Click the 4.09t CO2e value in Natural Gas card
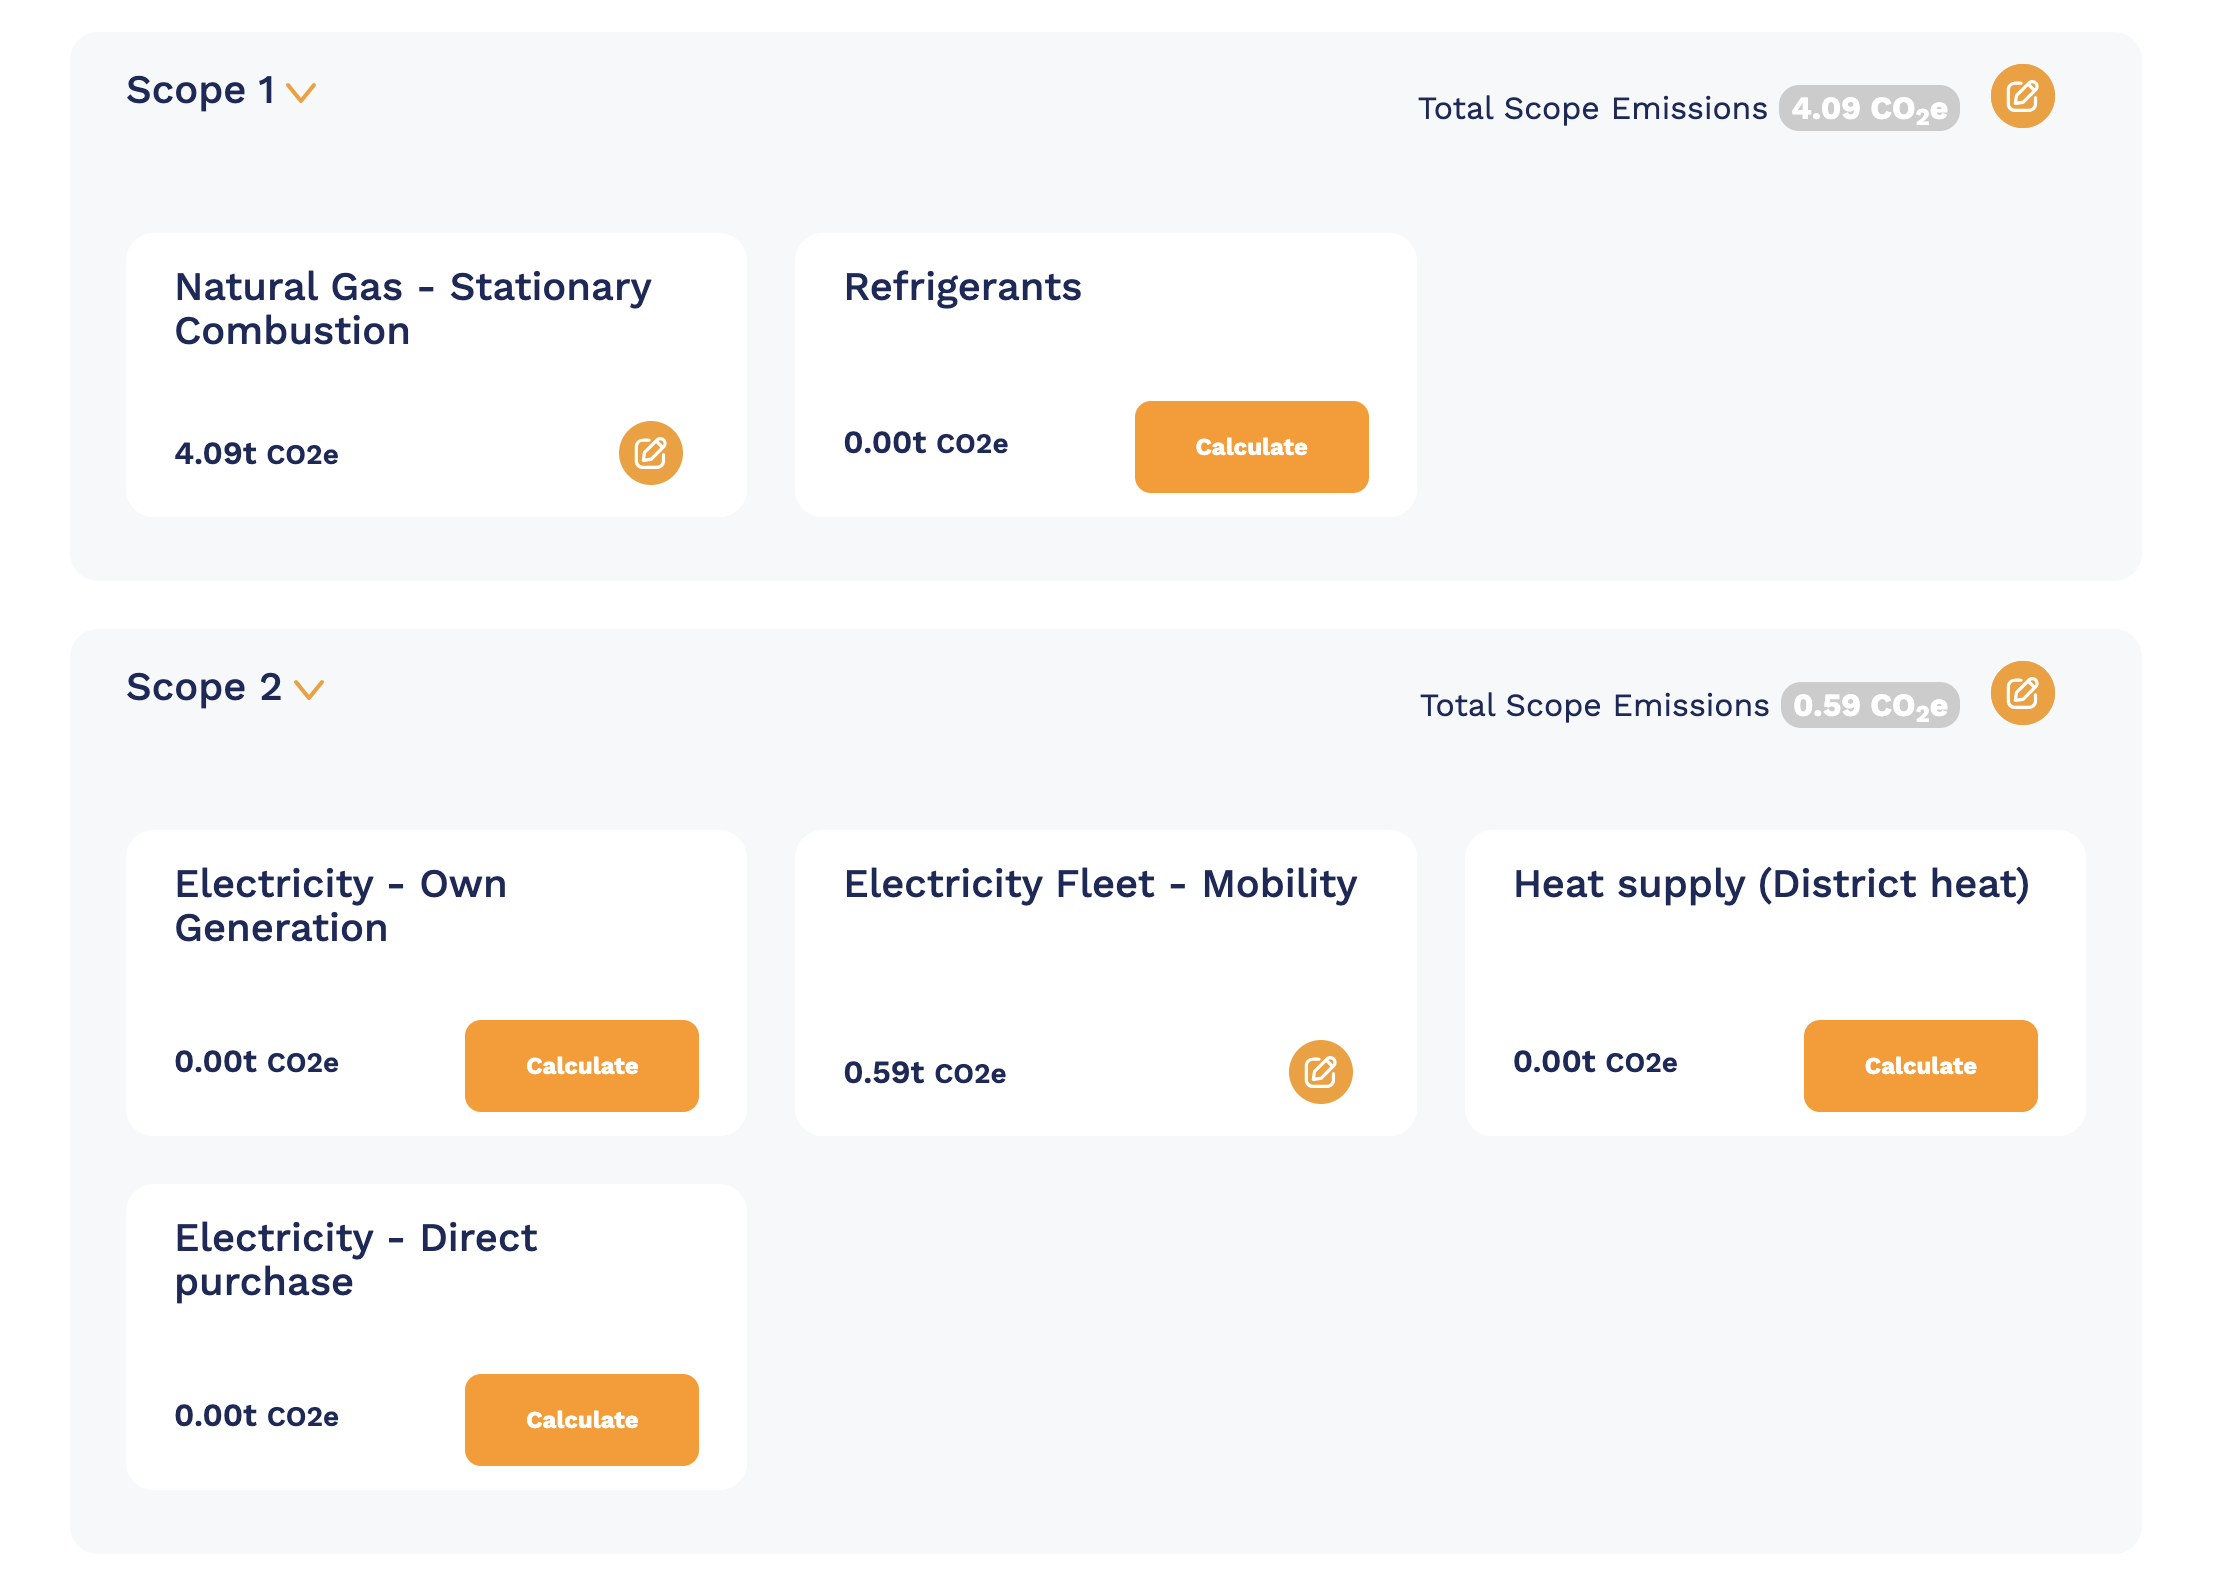Image resolution: width=2216 pixels, height=1584 pixels. pyautogui.click(x=256, y=454)
